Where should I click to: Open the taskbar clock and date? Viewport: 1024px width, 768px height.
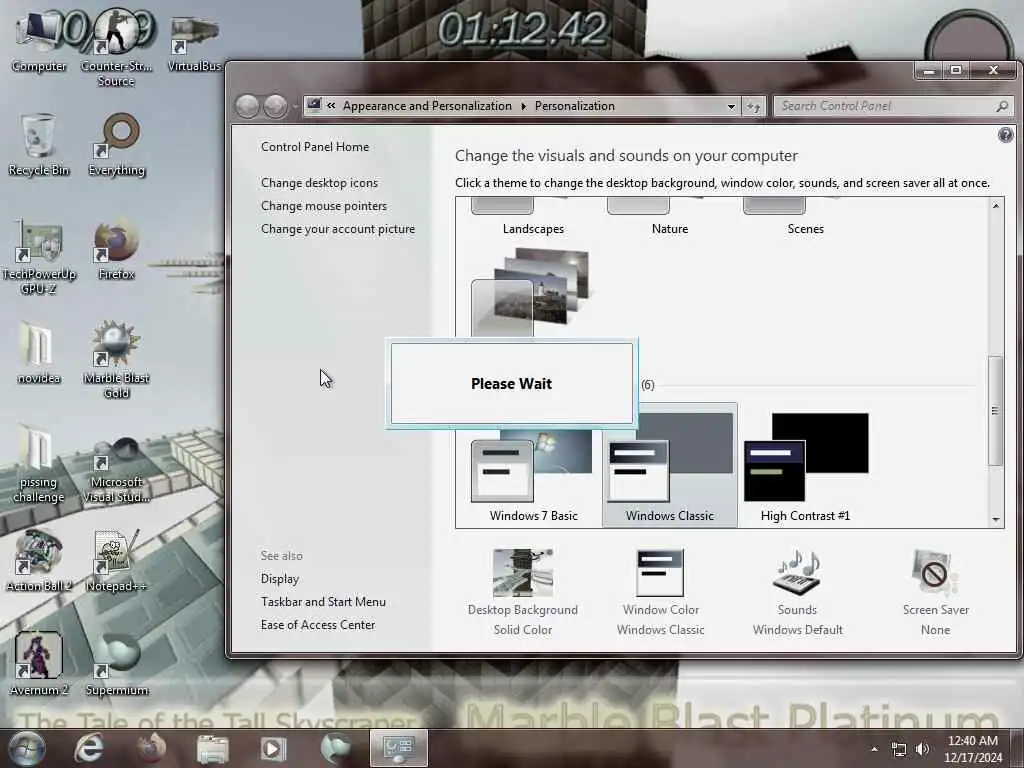(x=972, y=749)
